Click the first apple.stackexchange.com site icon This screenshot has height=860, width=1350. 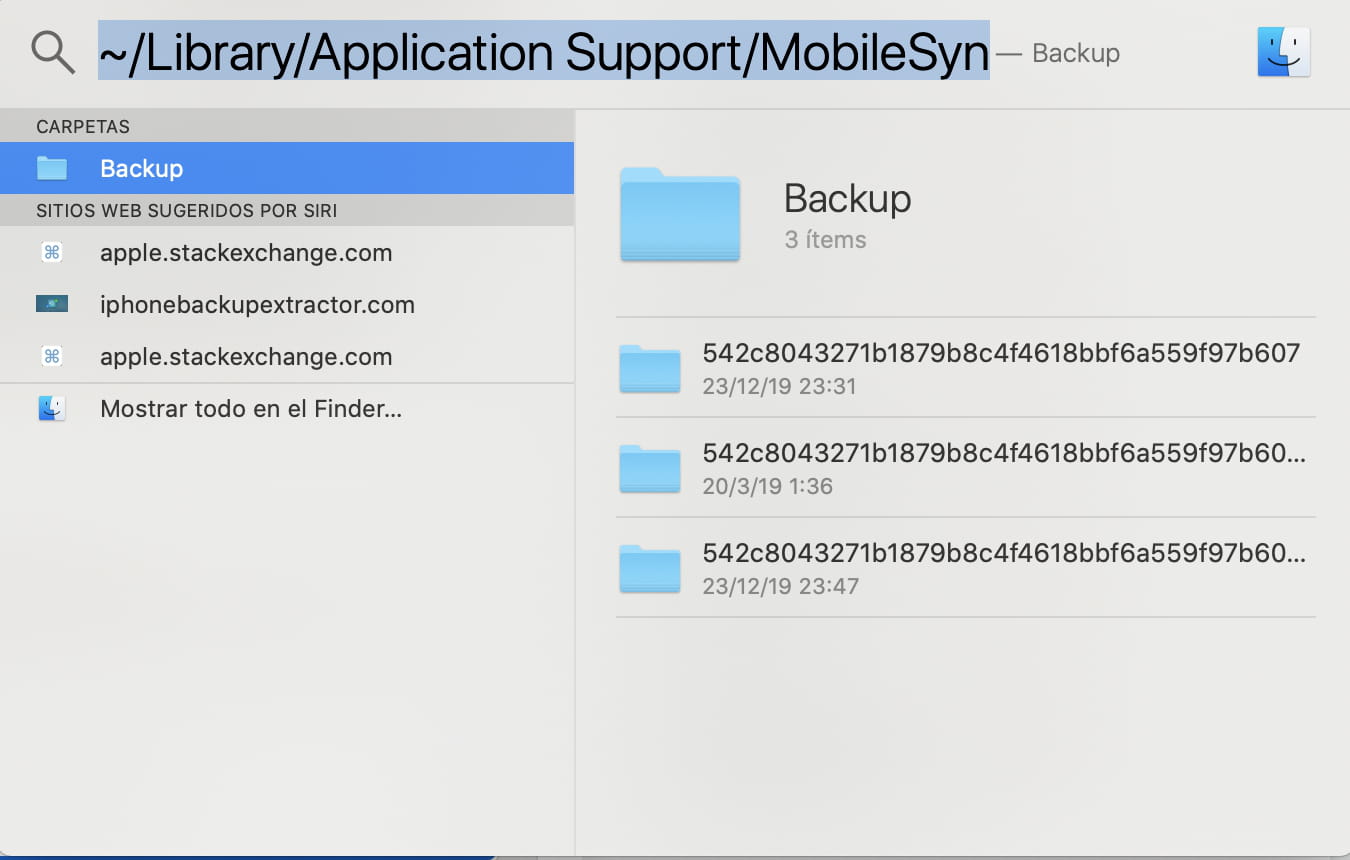tap(52, 253)
